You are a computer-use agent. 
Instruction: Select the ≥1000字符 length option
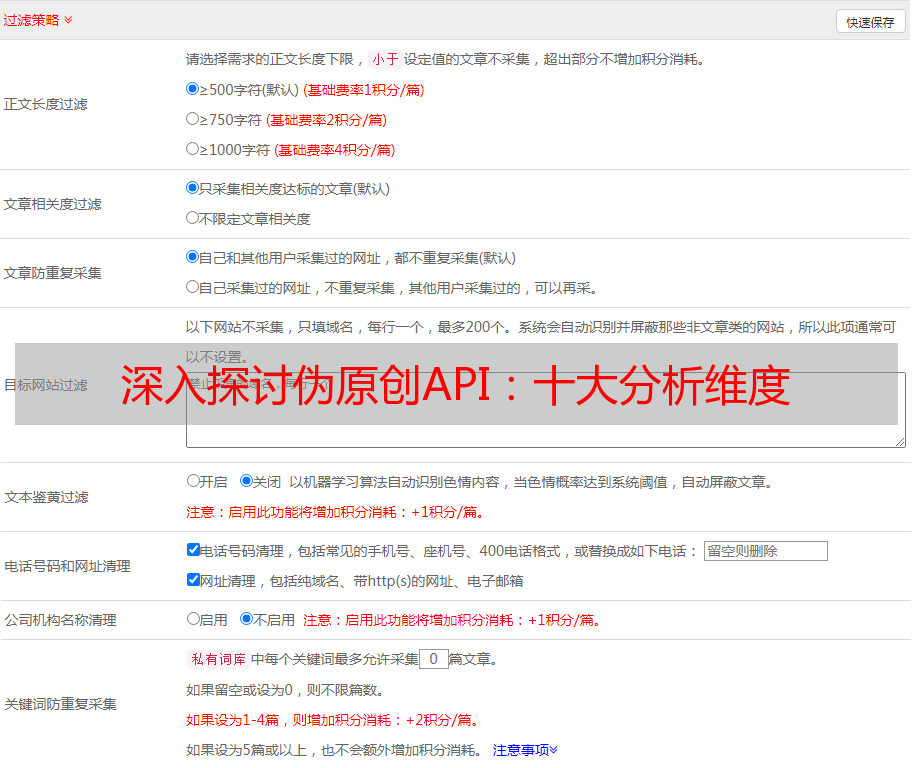pyautogui.click(x=193, y=149)
